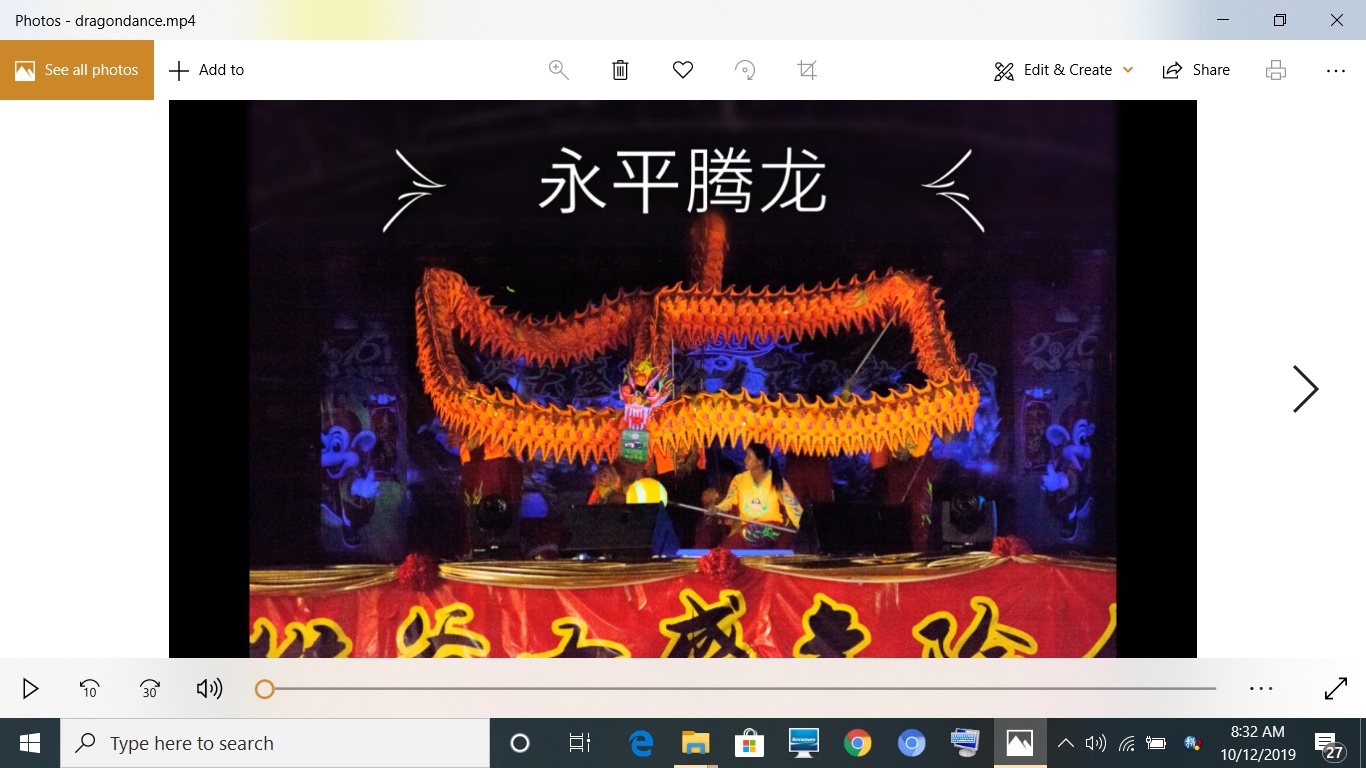Skip back 10 seconds
The image size is (1366, 768).
tap(89, 688)
